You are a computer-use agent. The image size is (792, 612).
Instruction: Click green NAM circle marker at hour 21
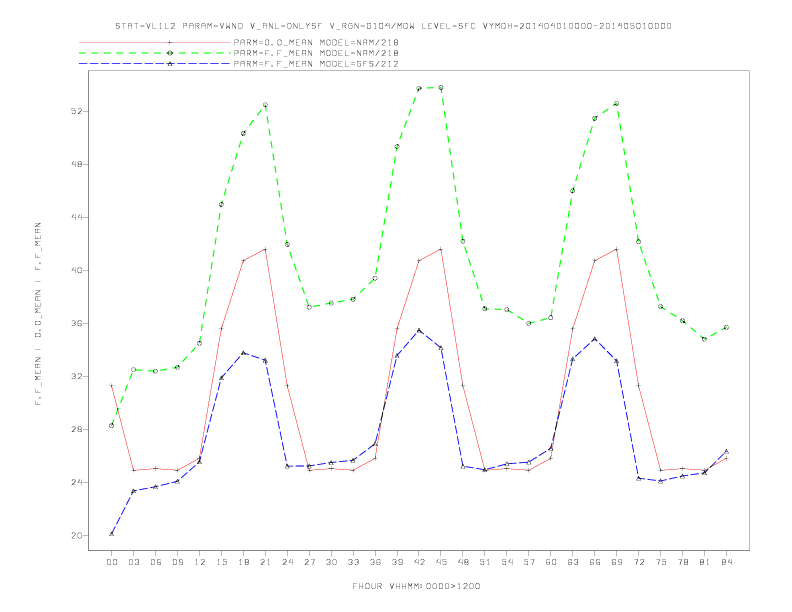[x=265, y=105]
